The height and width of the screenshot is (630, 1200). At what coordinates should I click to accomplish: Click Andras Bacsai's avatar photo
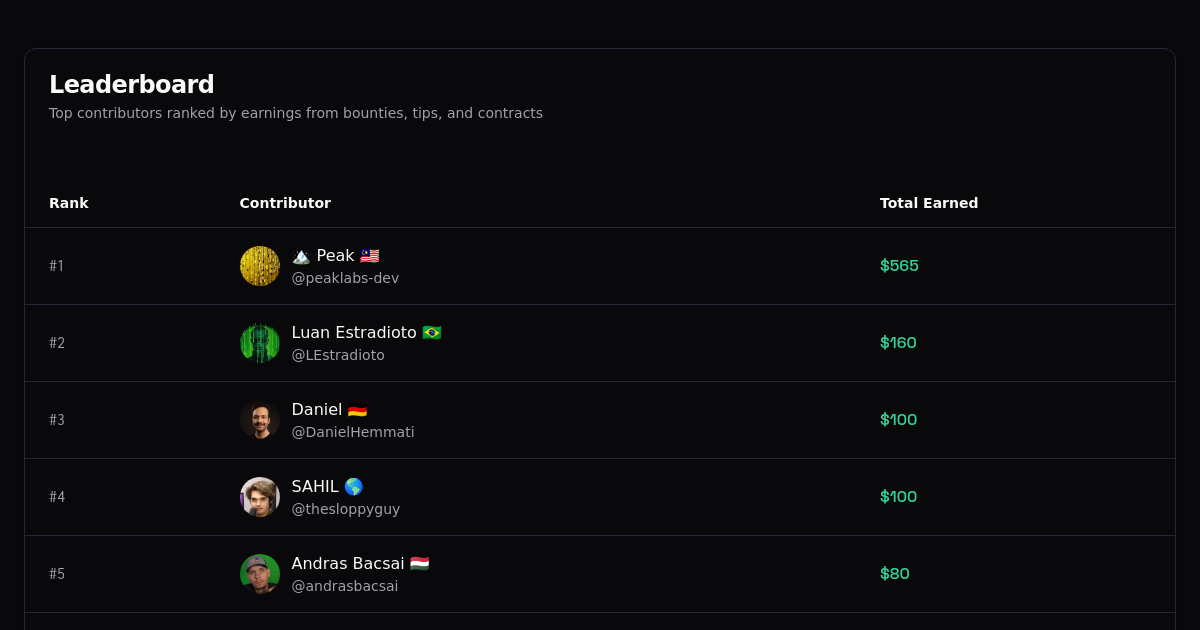tap(260, 574)
